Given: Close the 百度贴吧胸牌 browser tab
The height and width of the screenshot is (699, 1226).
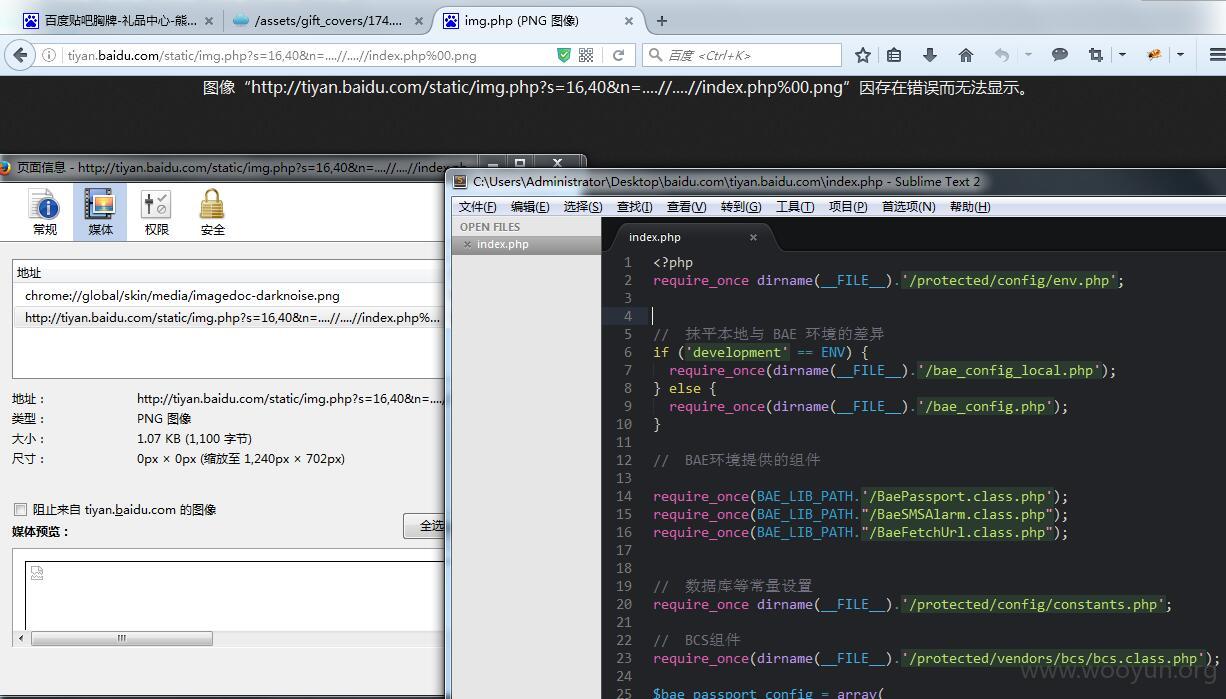Looking at the screenshot, I should pos(208,20).
